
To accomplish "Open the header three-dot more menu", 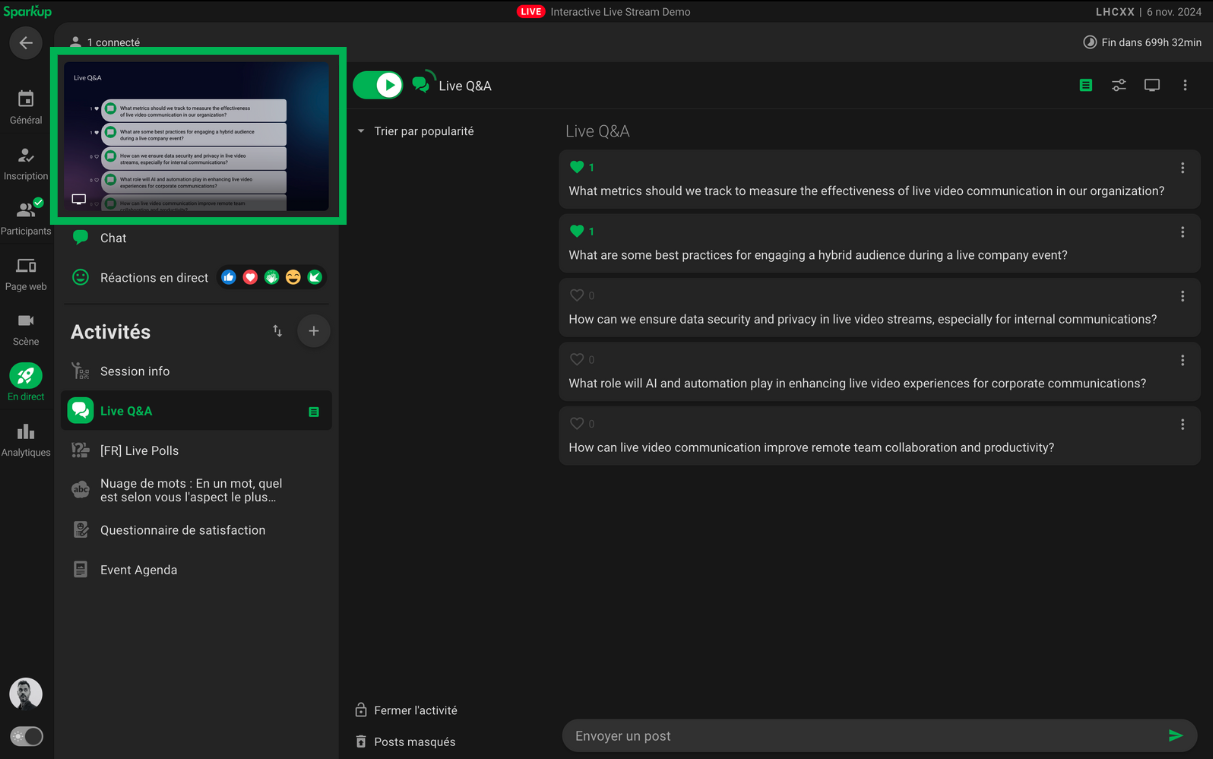I will pyautogui.click(x=1185, y=86).
